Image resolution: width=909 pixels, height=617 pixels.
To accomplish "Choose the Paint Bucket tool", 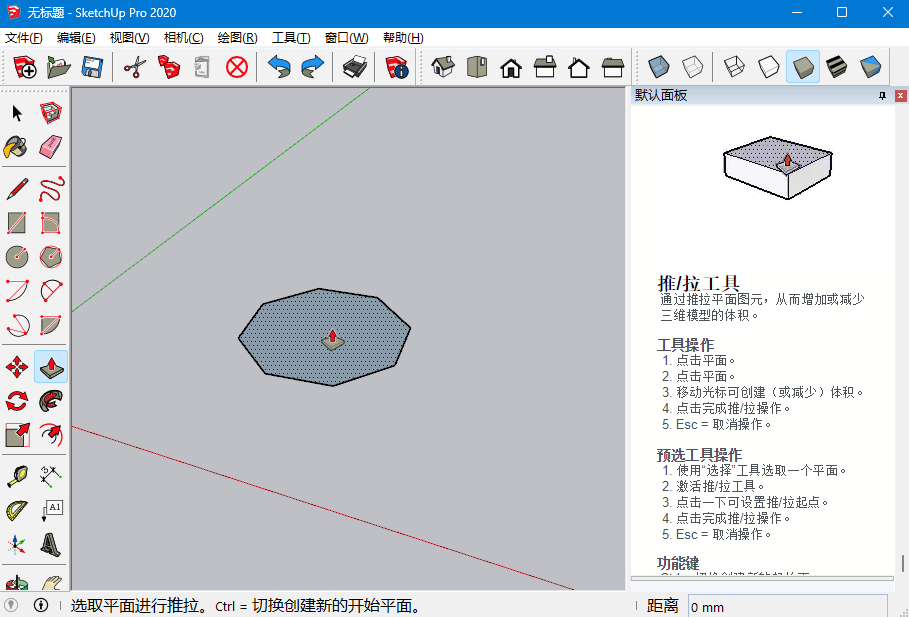I will coord(17,147).
